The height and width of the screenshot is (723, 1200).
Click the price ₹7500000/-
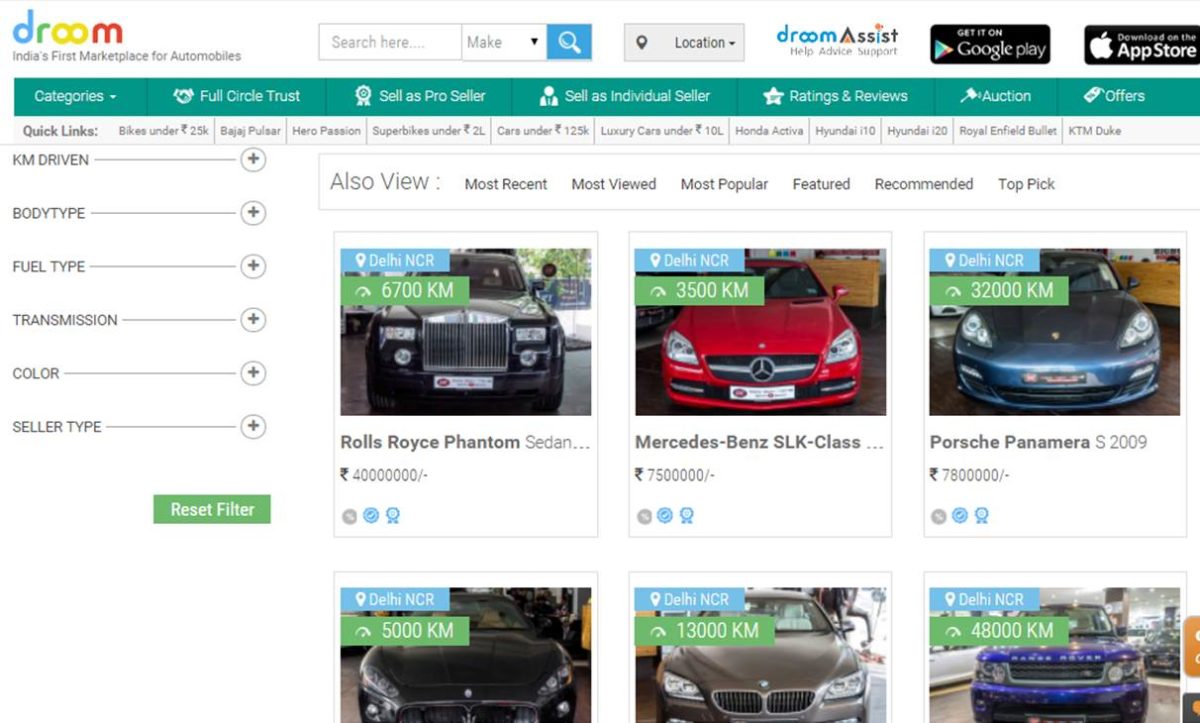pyautogui.click(x=675, y=475)
